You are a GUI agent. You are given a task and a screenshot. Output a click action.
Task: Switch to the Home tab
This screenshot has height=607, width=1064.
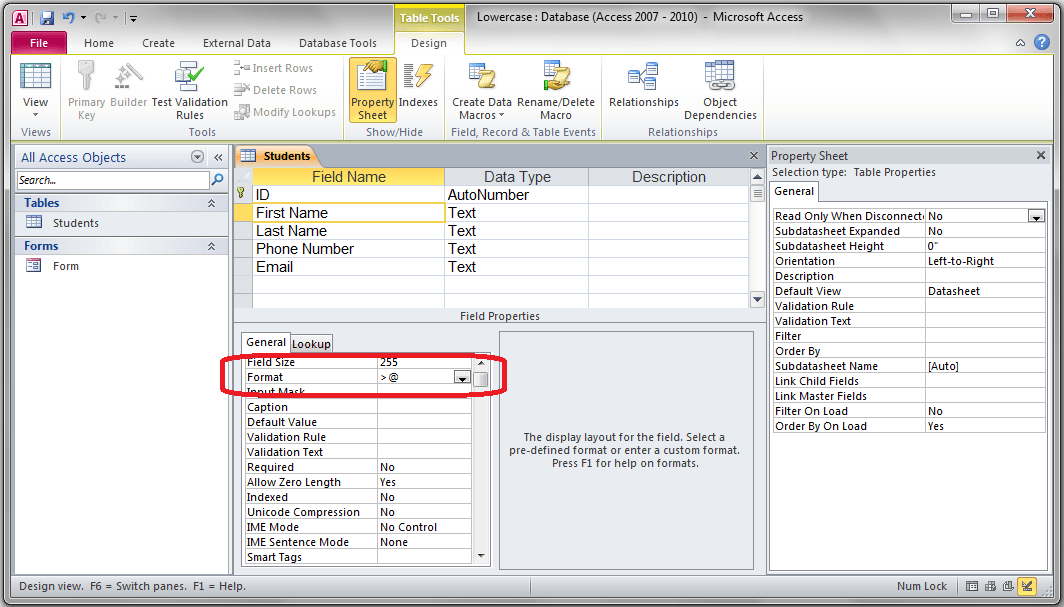pyautogui.click(x=99, y=43)
